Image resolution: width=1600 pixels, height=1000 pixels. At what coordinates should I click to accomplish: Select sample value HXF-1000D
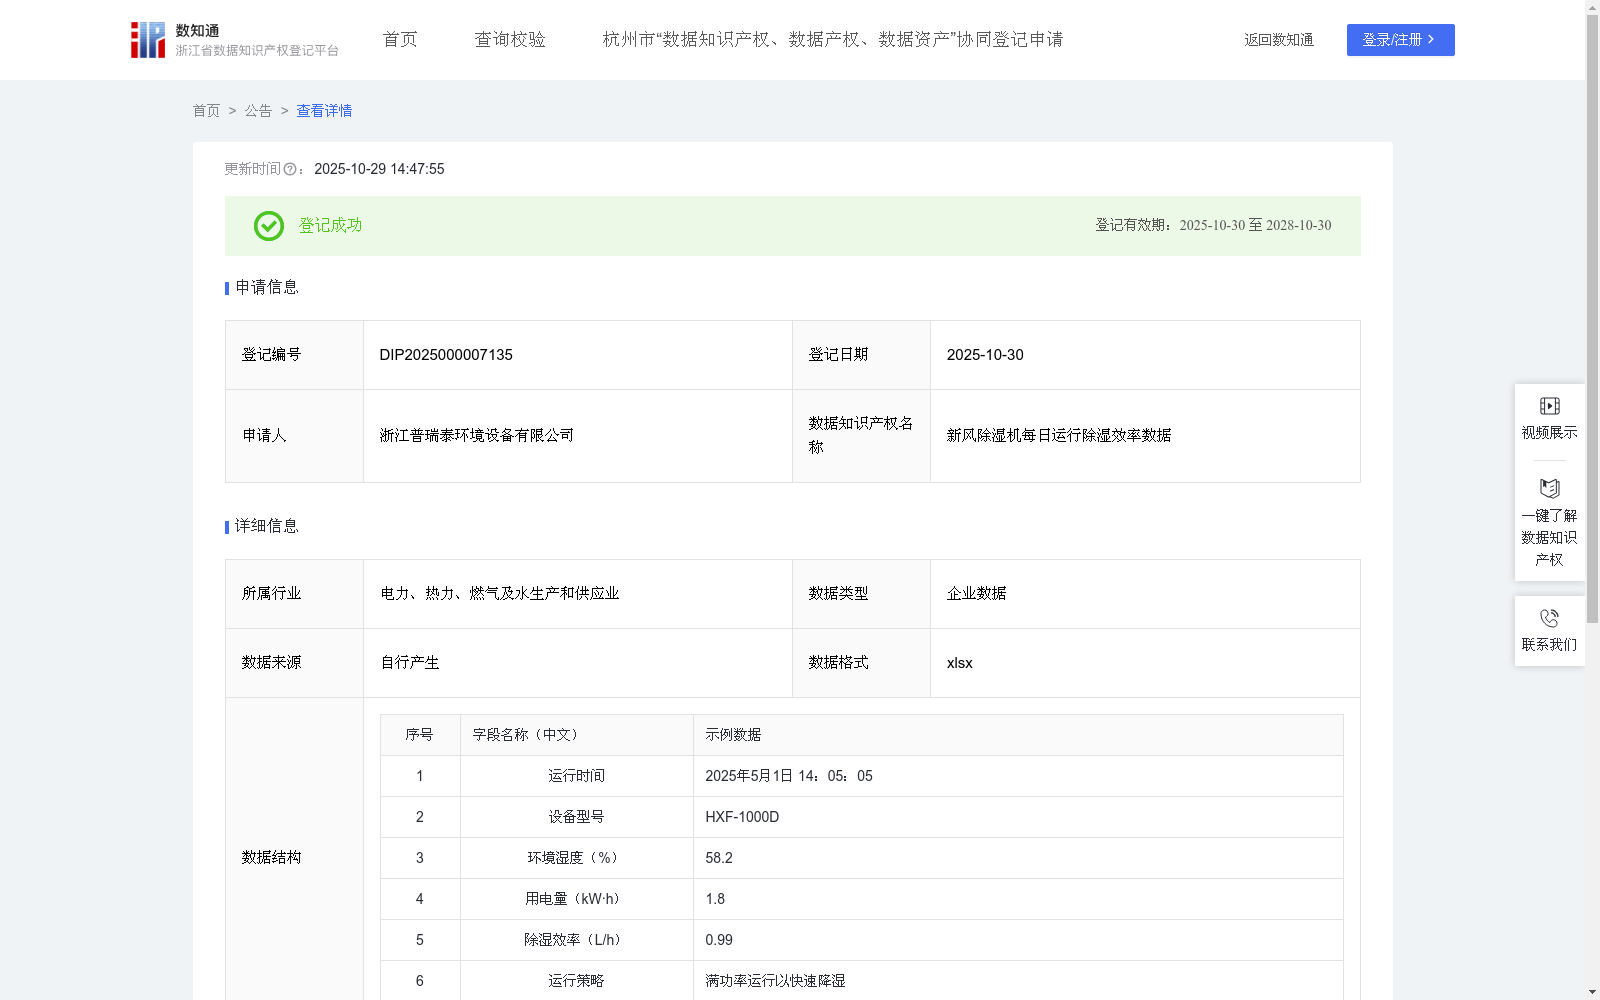coord(742,817)
